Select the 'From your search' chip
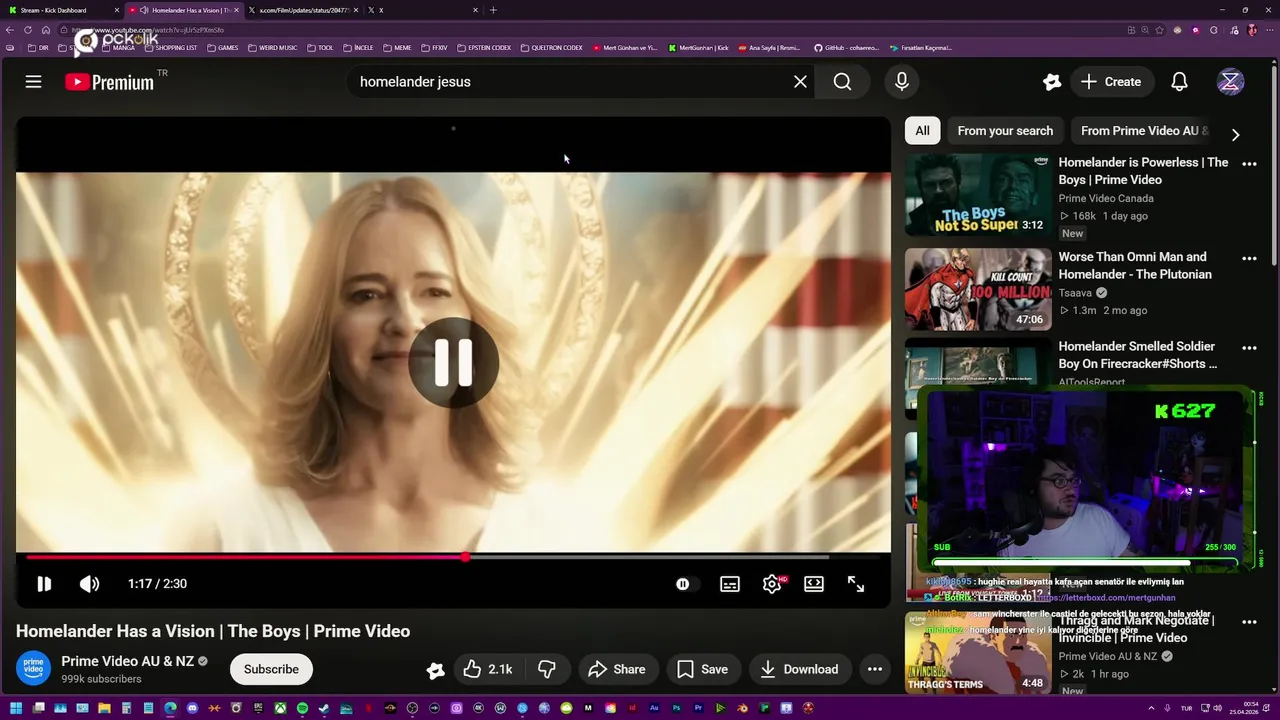The width and height of the screenshot is (1280, 720). [x=1005, y=131]
